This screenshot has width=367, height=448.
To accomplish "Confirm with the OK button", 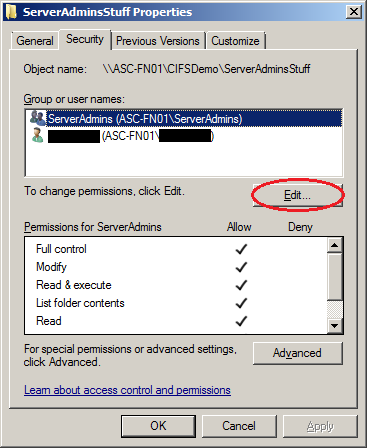I will [x=158, y=426].
